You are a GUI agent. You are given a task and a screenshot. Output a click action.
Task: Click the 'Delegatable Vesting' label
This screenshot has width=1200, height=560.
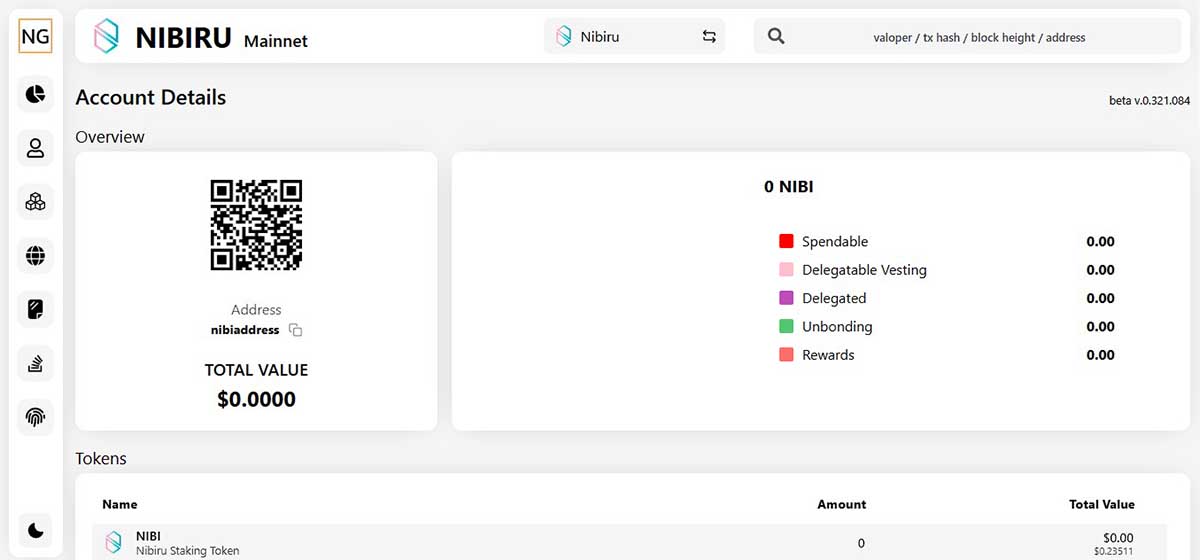pyautogui.click(x=864, y=270)
